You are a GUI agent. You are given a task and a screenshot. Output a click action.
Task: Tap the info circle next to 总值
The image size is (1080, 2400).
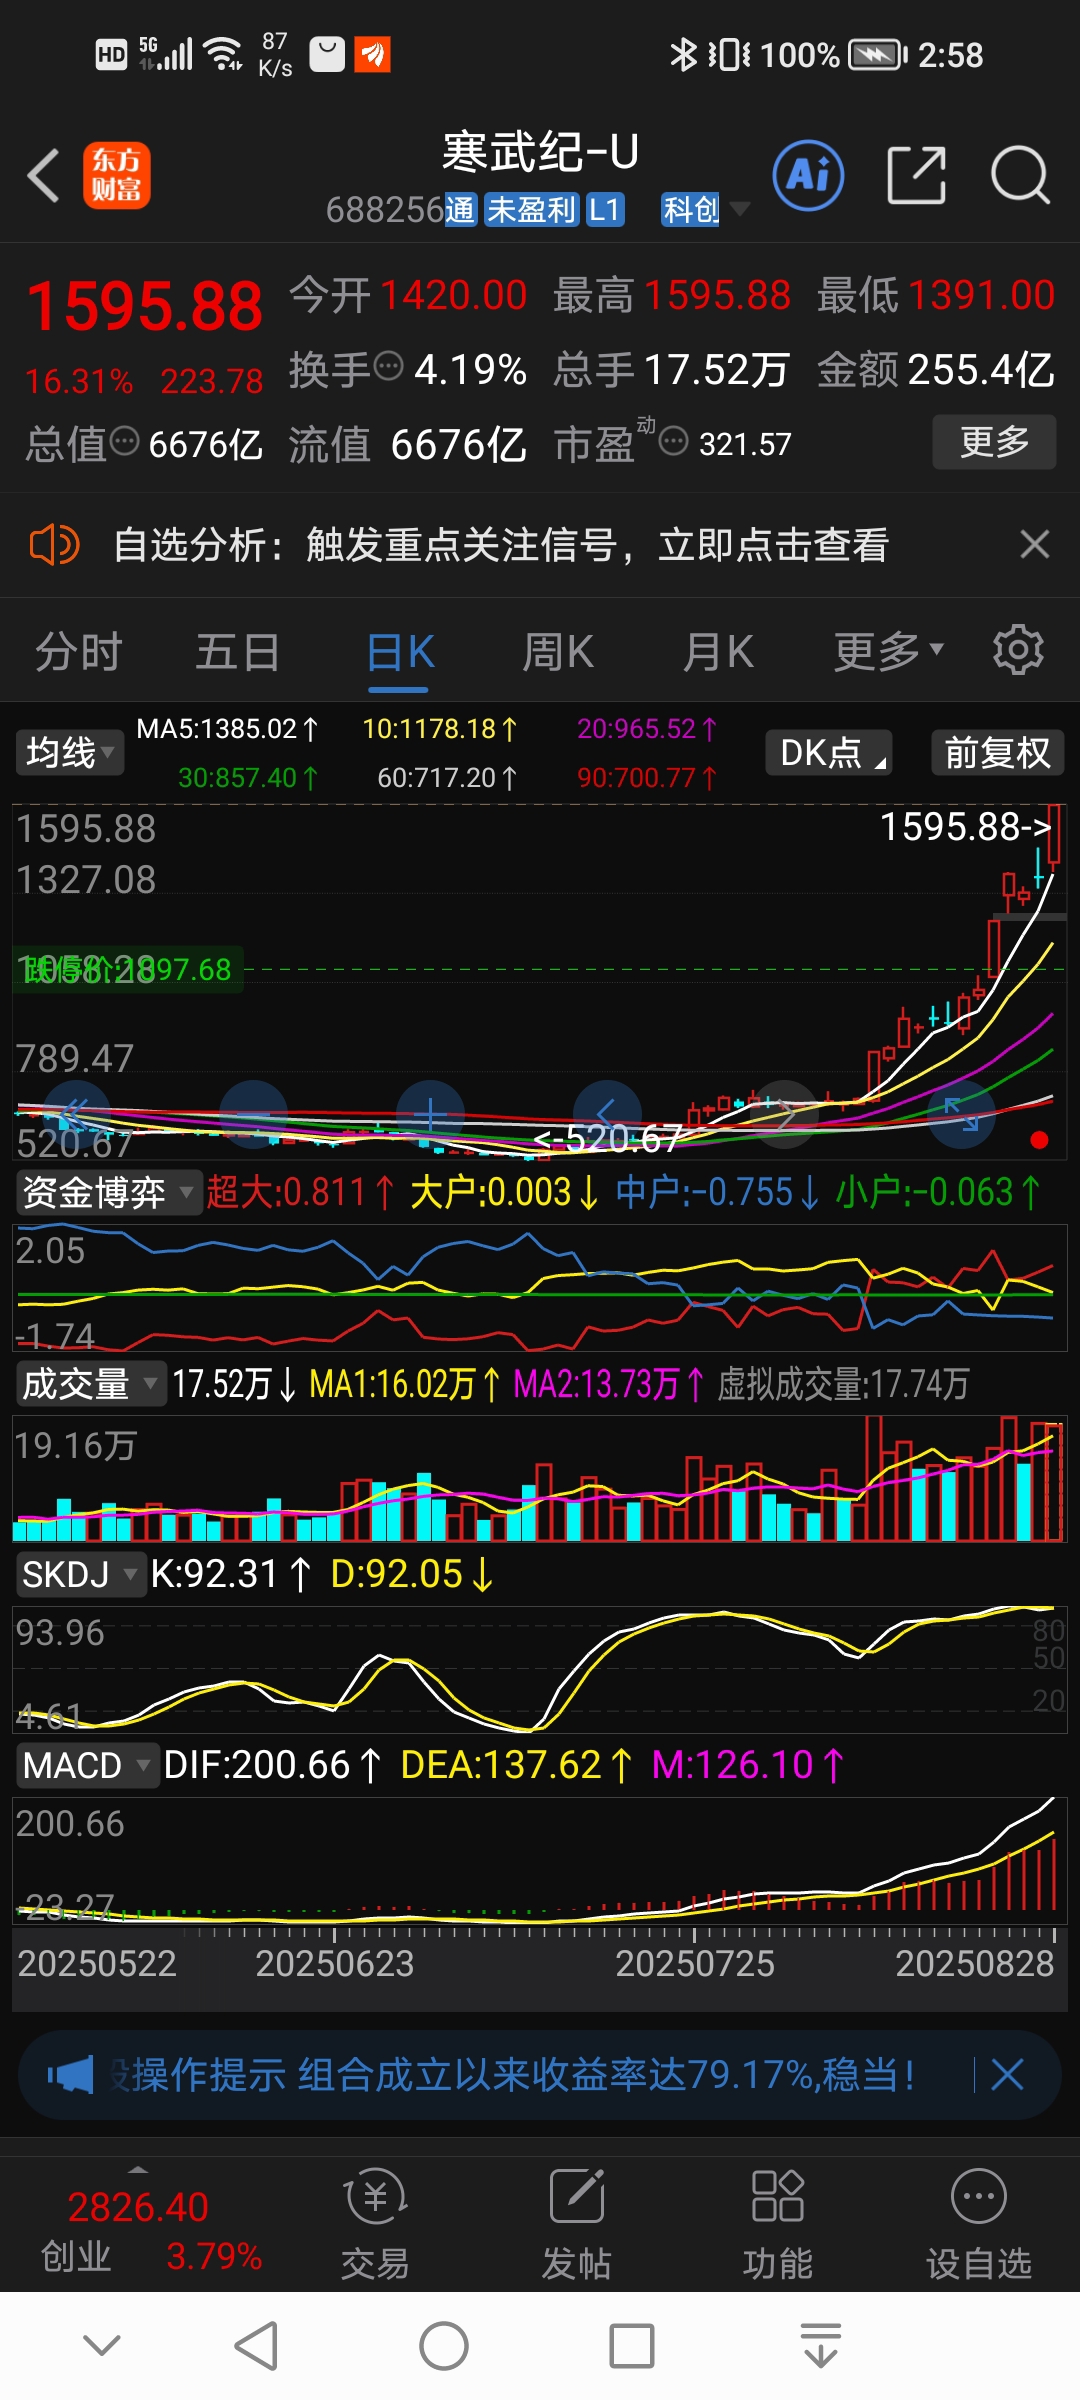click(124, 441)
